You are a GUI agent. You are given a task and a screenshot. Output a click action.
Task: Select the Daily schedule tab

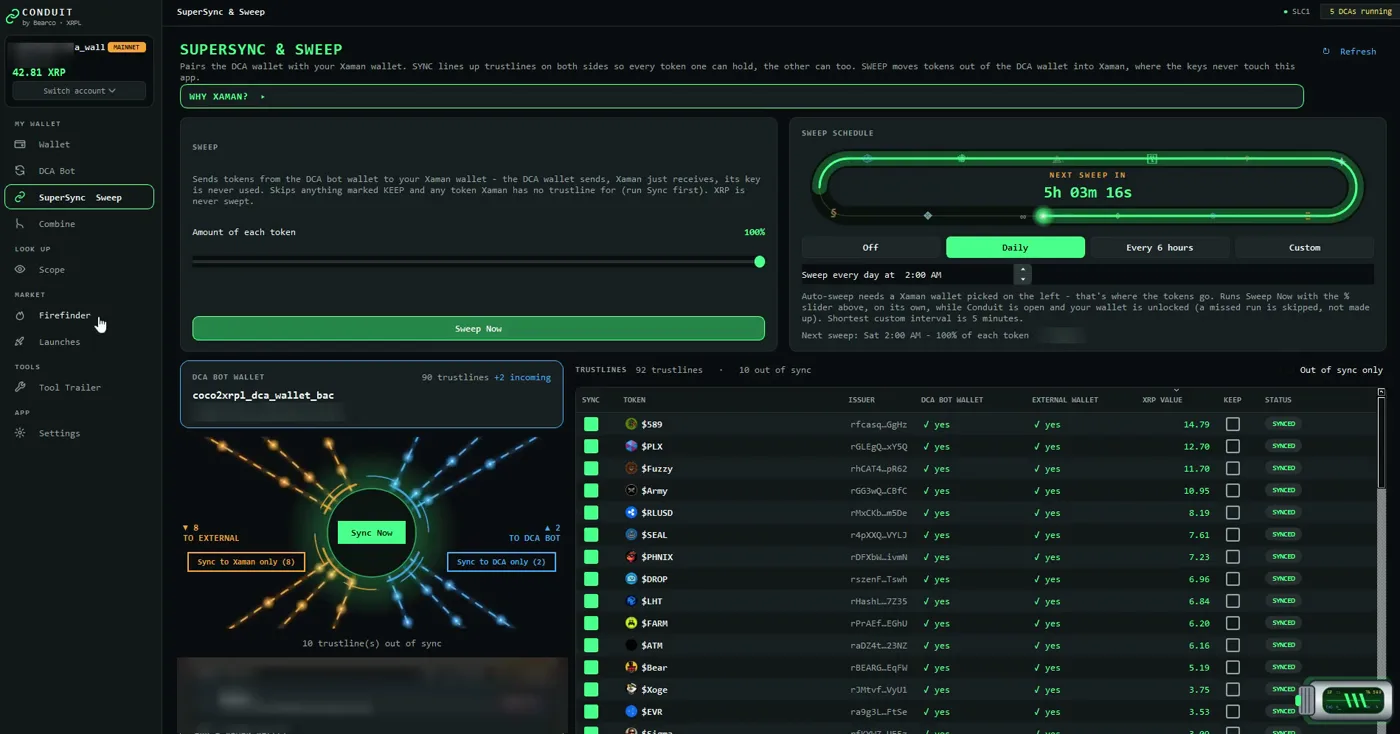pyautogui.click(x=1015, y=247)
